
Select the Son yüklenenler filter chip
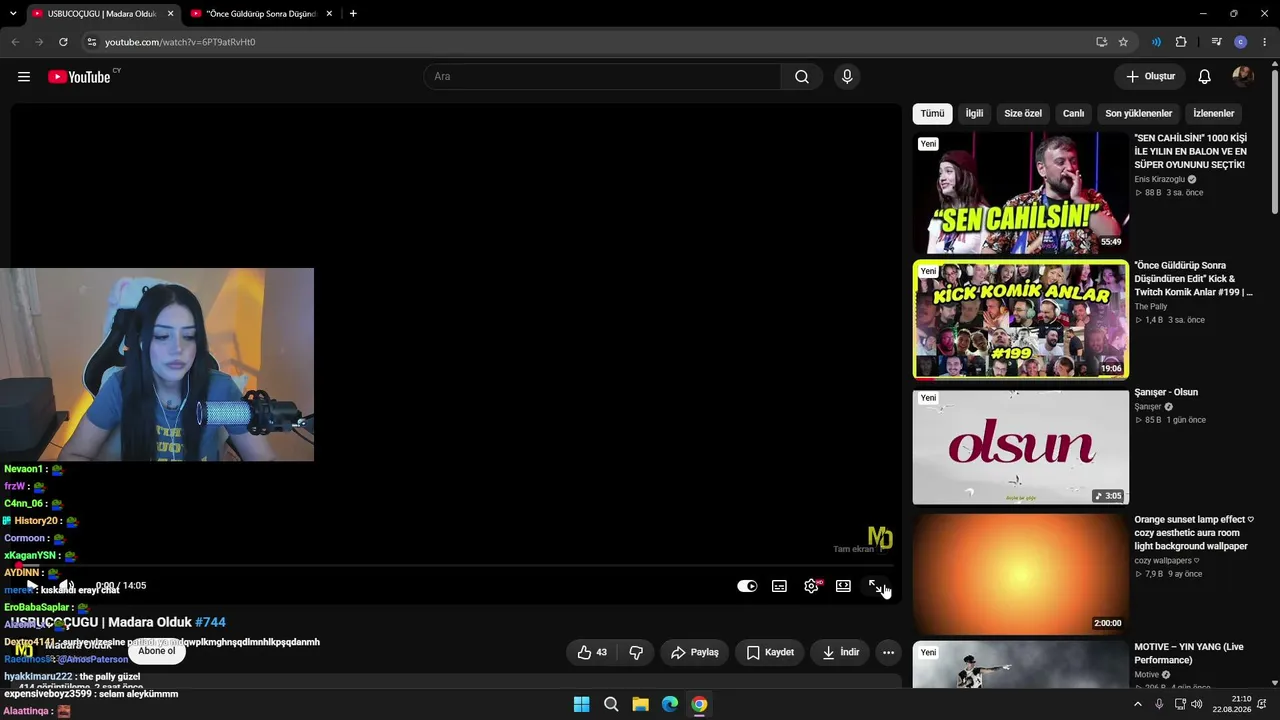pos(1138,114)
